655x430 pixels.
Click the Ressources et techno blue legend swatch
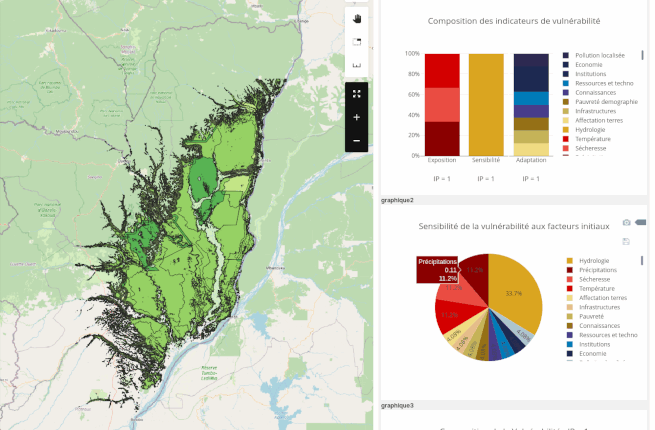point(566,83)
